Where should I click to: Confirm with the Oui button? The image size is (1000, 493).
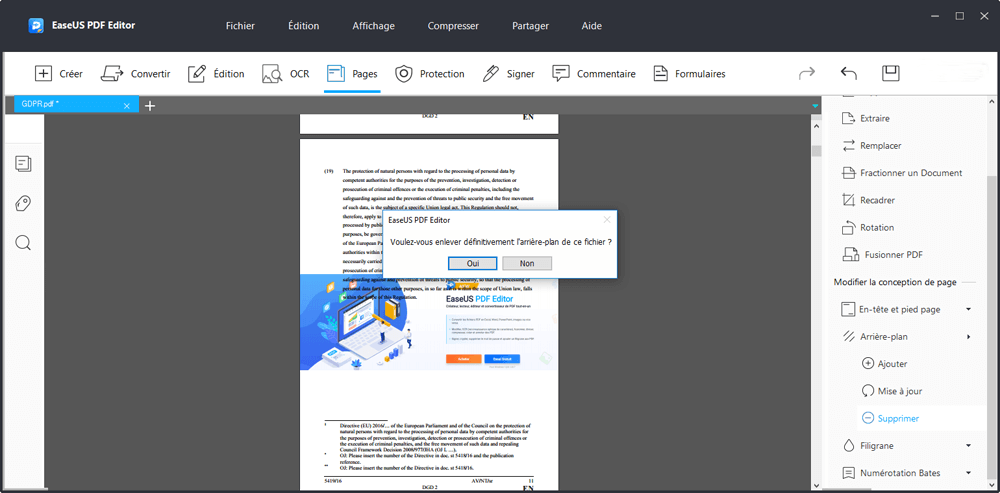click(473, 263)
